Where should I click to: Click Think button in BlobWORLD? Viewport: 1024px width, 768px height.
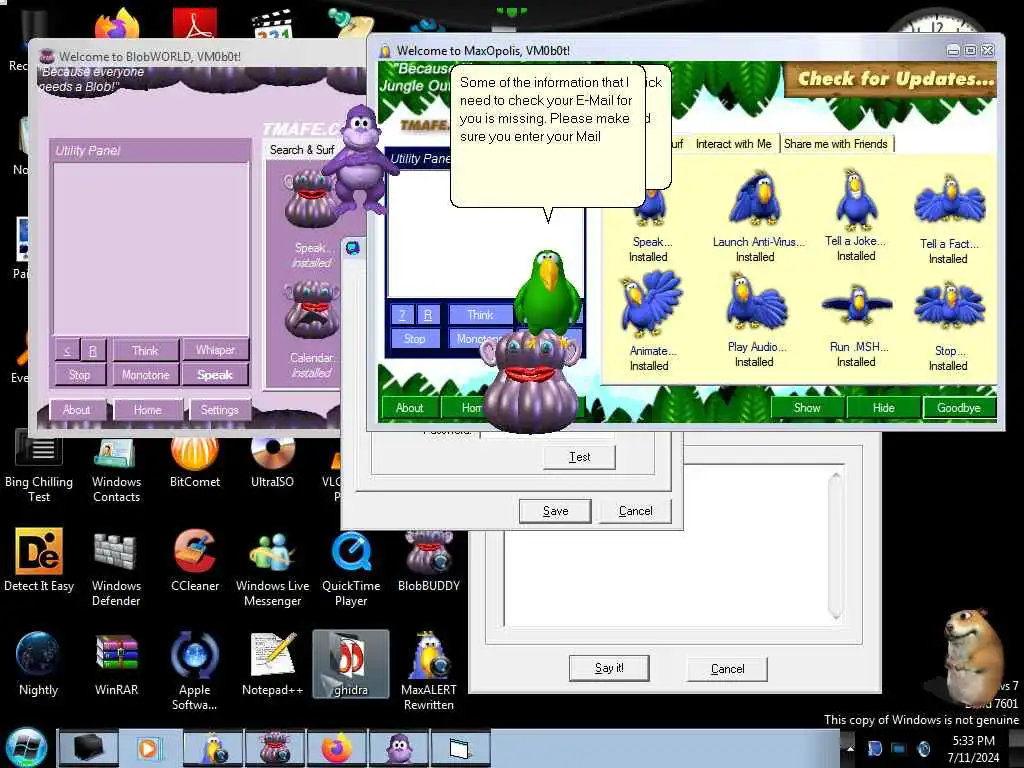coord(146,351)
